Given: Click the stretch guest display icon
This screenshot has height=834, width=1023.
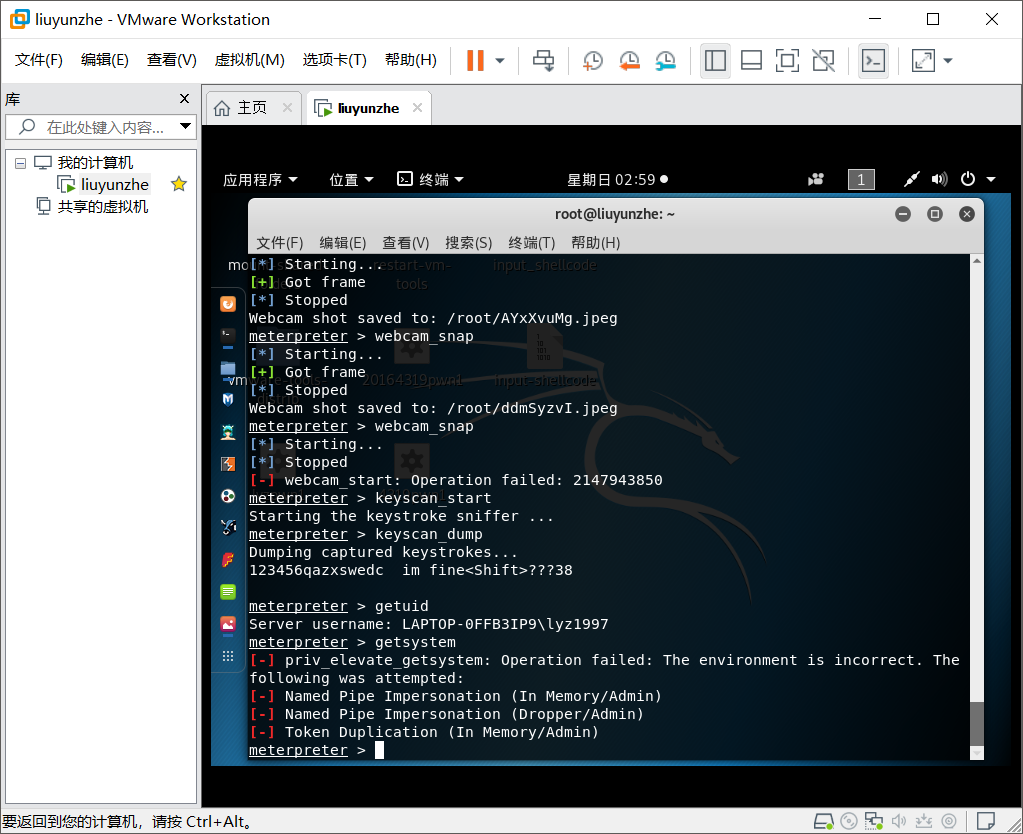Looking at the screenshot, I should tap(923, 61).
